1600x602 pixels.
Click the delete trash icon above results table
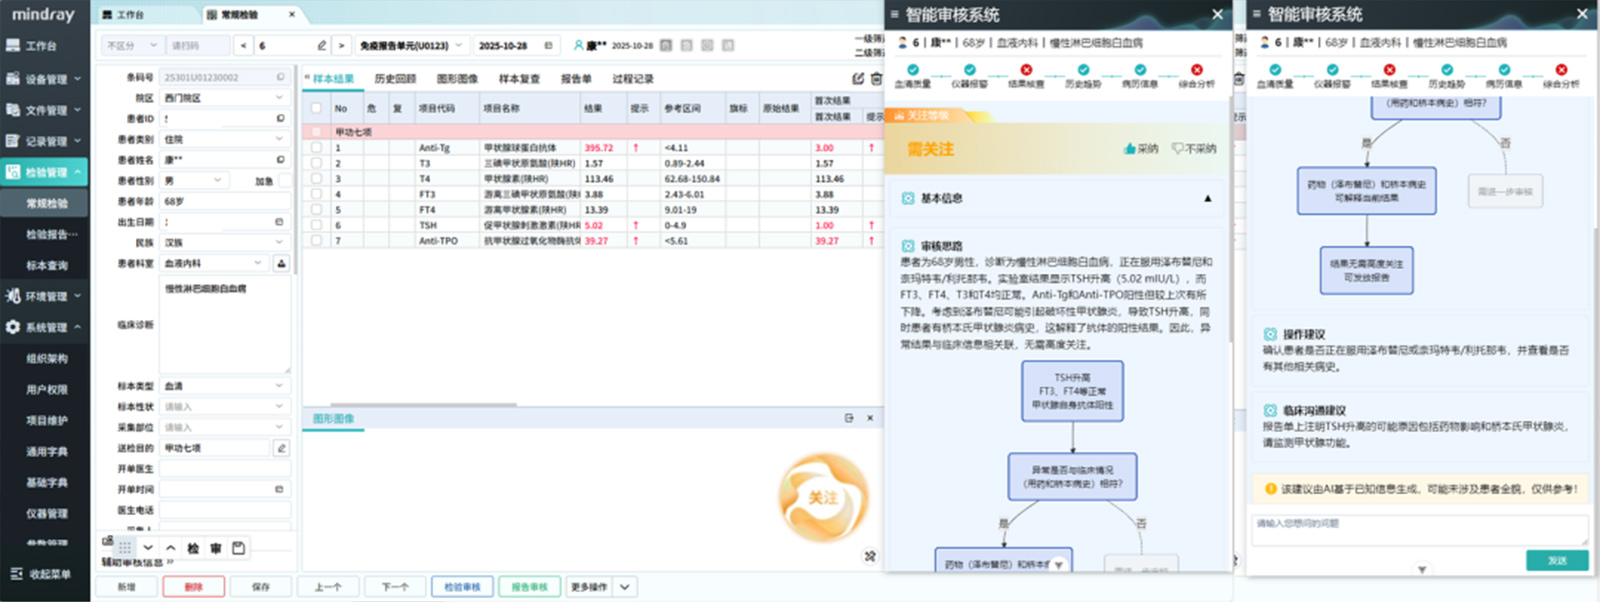click(x=876, y=79)
